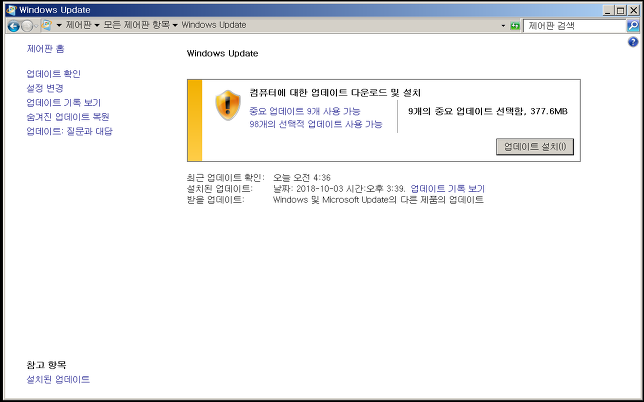This screenshot has height=402, width=644.
Task: Open help with the blue question mark icon
Action: (x=633, y=41)
